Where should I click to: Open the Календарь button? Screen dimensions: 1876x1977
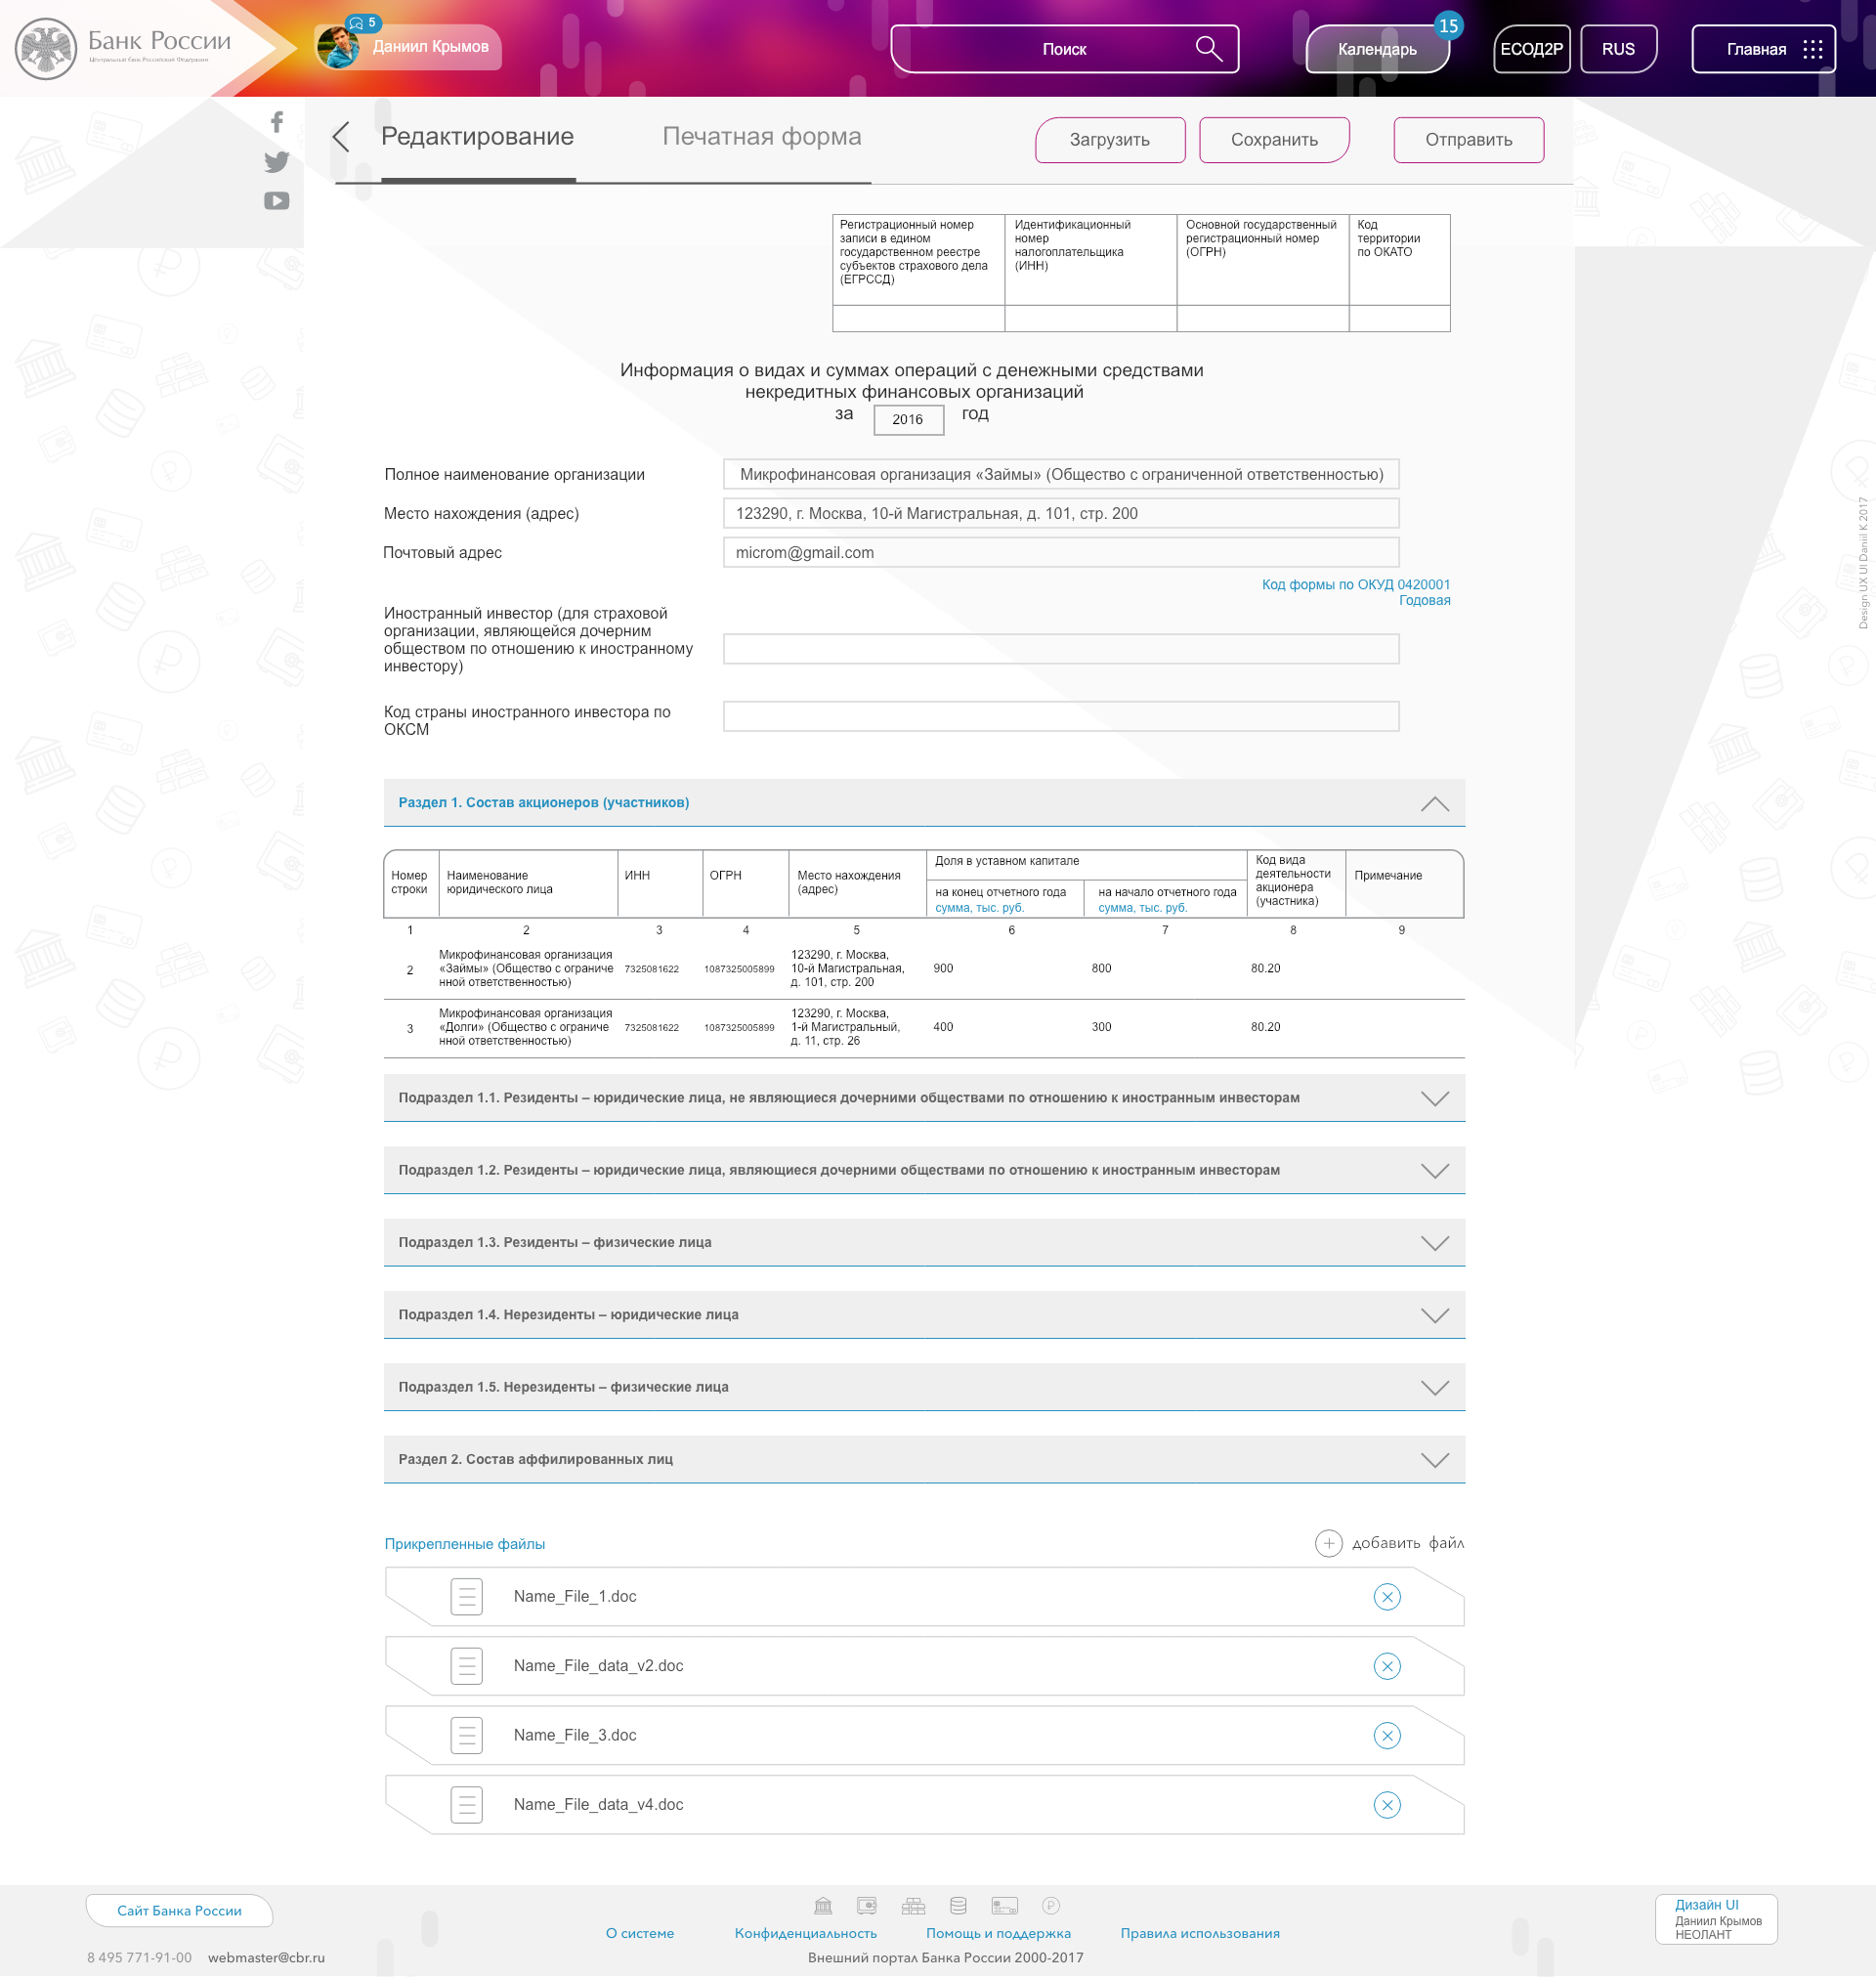(1377, 49)
